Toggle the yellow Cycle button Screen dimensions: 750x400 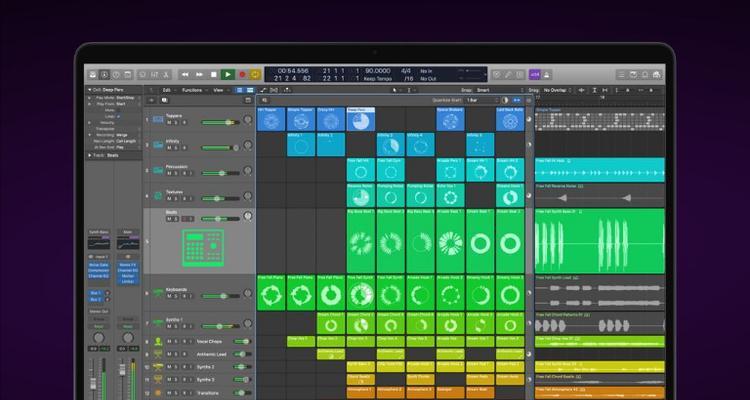255,75
